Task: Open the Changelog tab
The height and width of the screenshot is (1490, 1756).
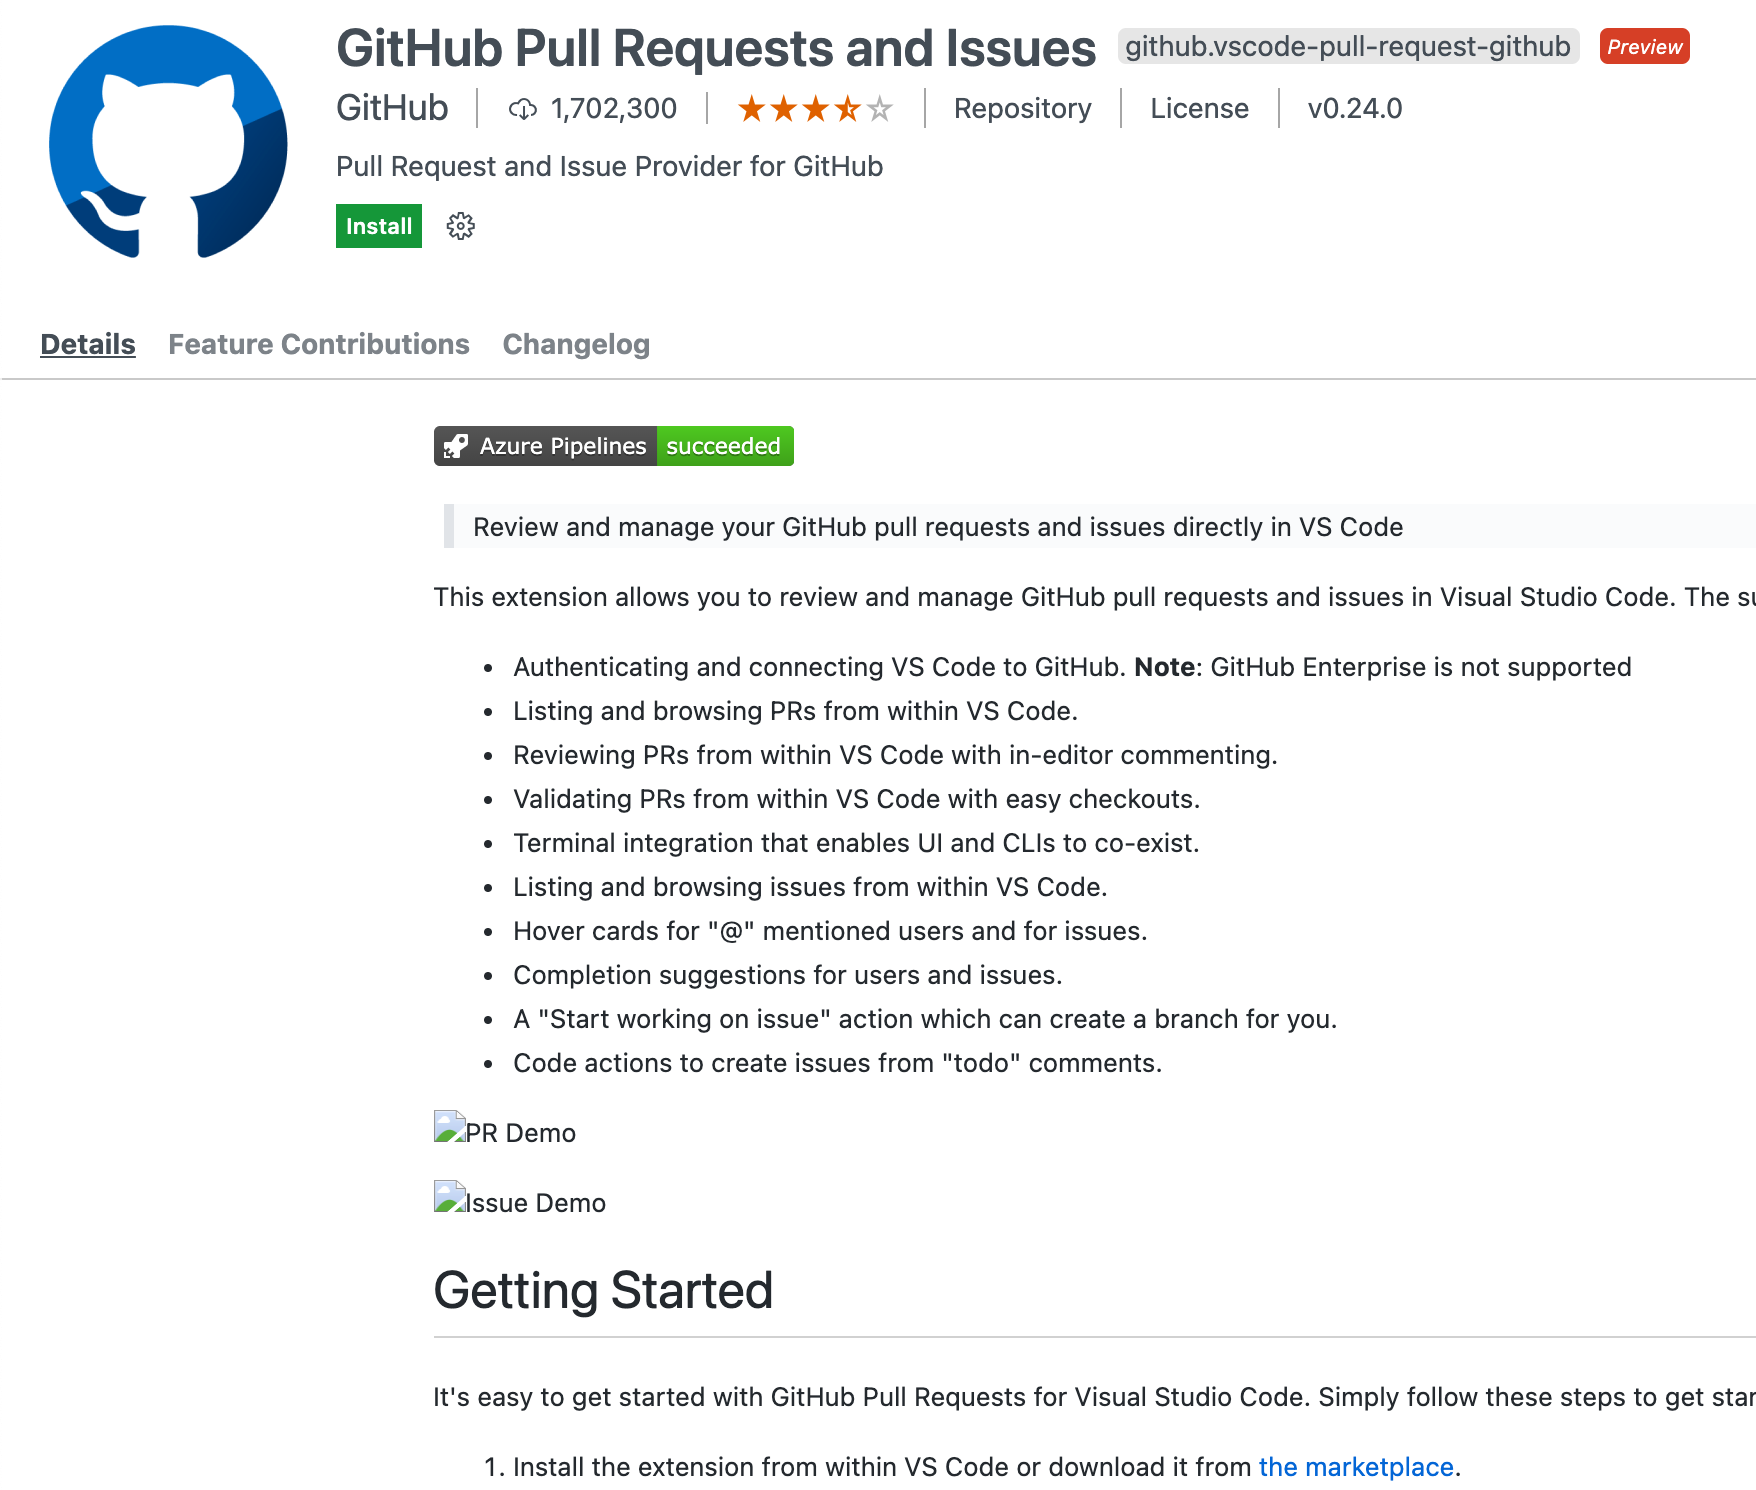Action: pyautogui.click(x=576, y=344)
